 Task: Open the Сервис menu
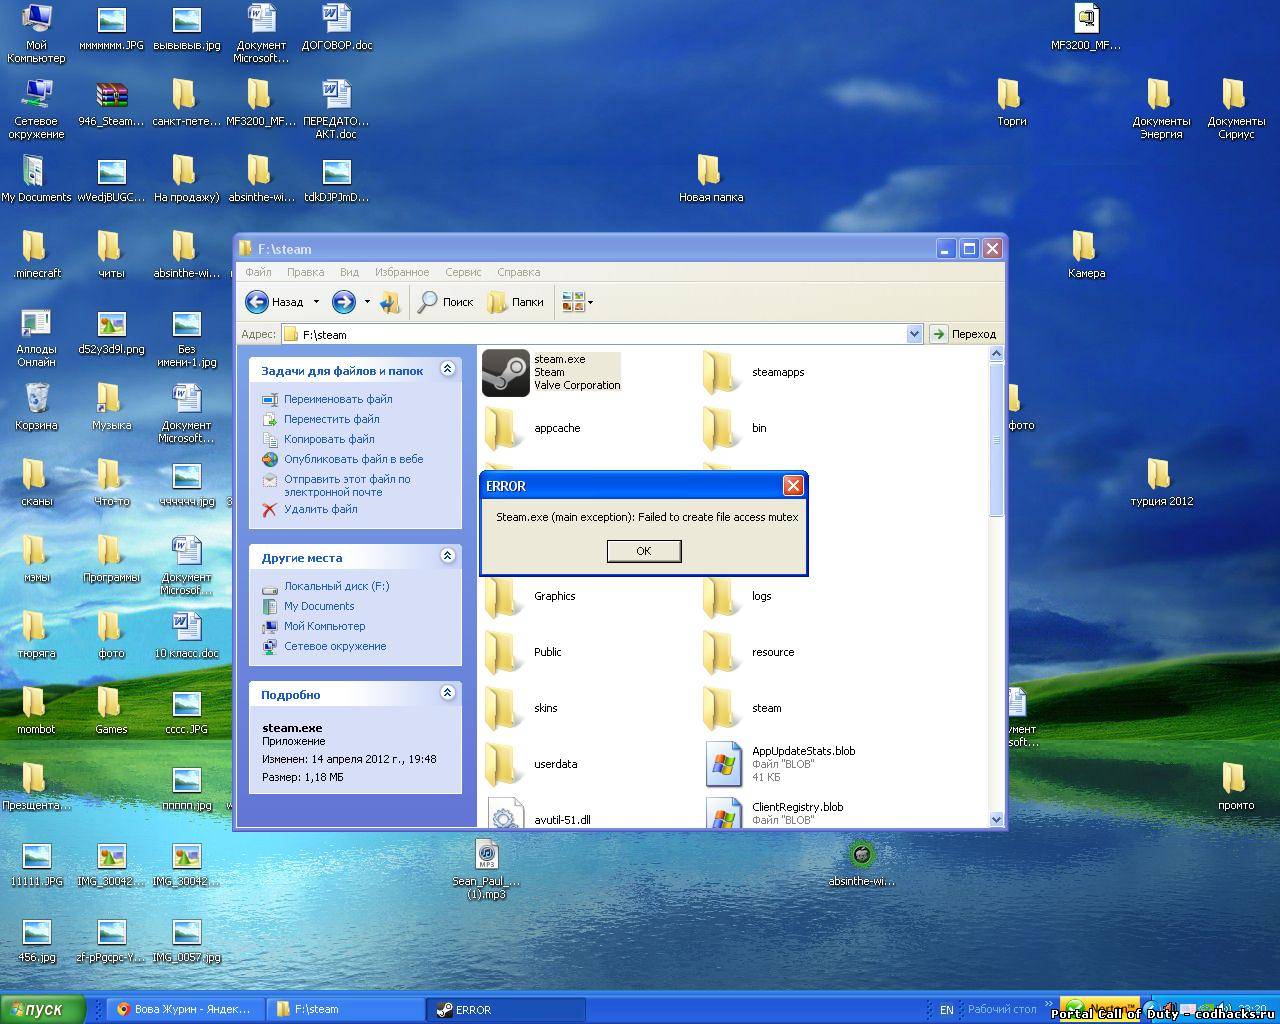(463, 272)
